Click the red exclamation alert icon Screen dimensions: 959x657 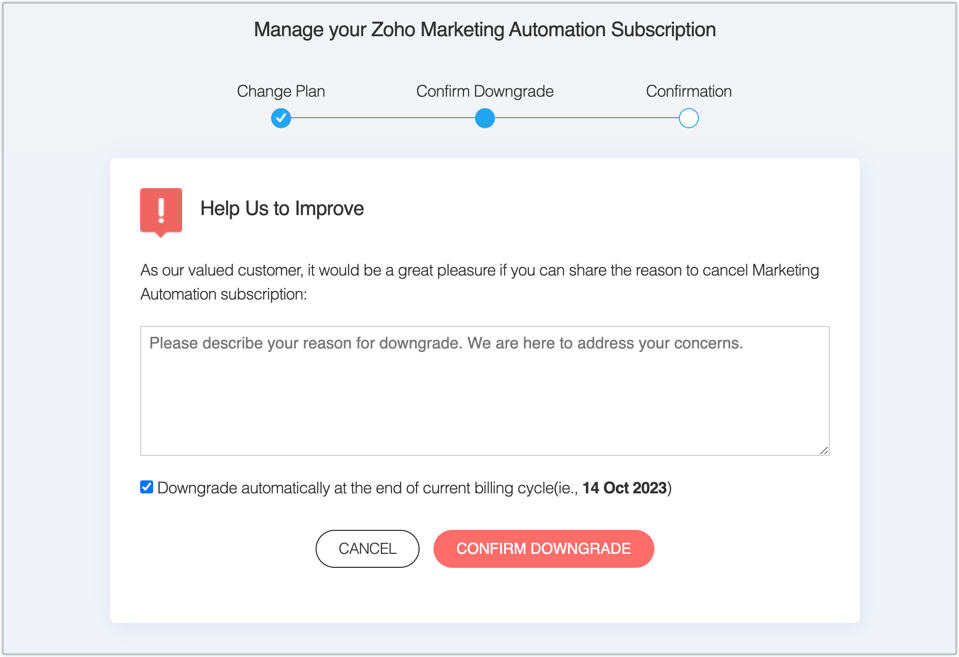[161, 212]
